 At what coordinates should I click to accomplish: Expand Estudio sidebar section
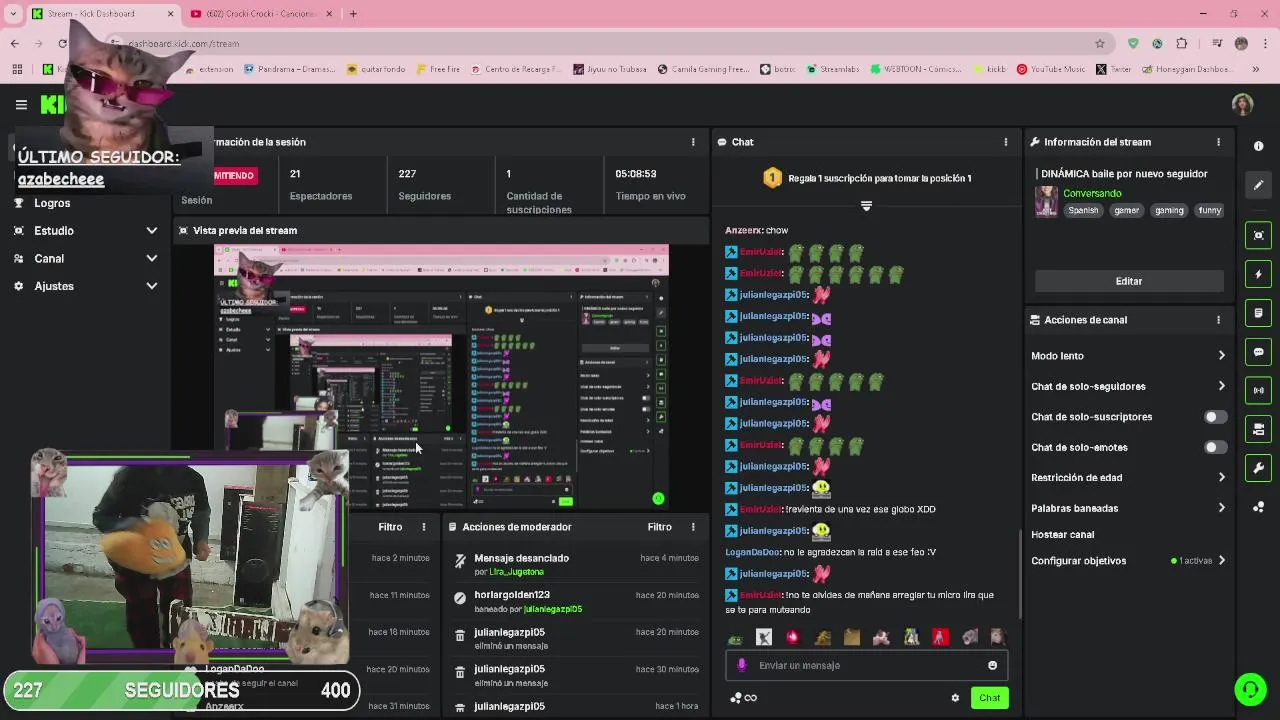click(x=151, y=231)
